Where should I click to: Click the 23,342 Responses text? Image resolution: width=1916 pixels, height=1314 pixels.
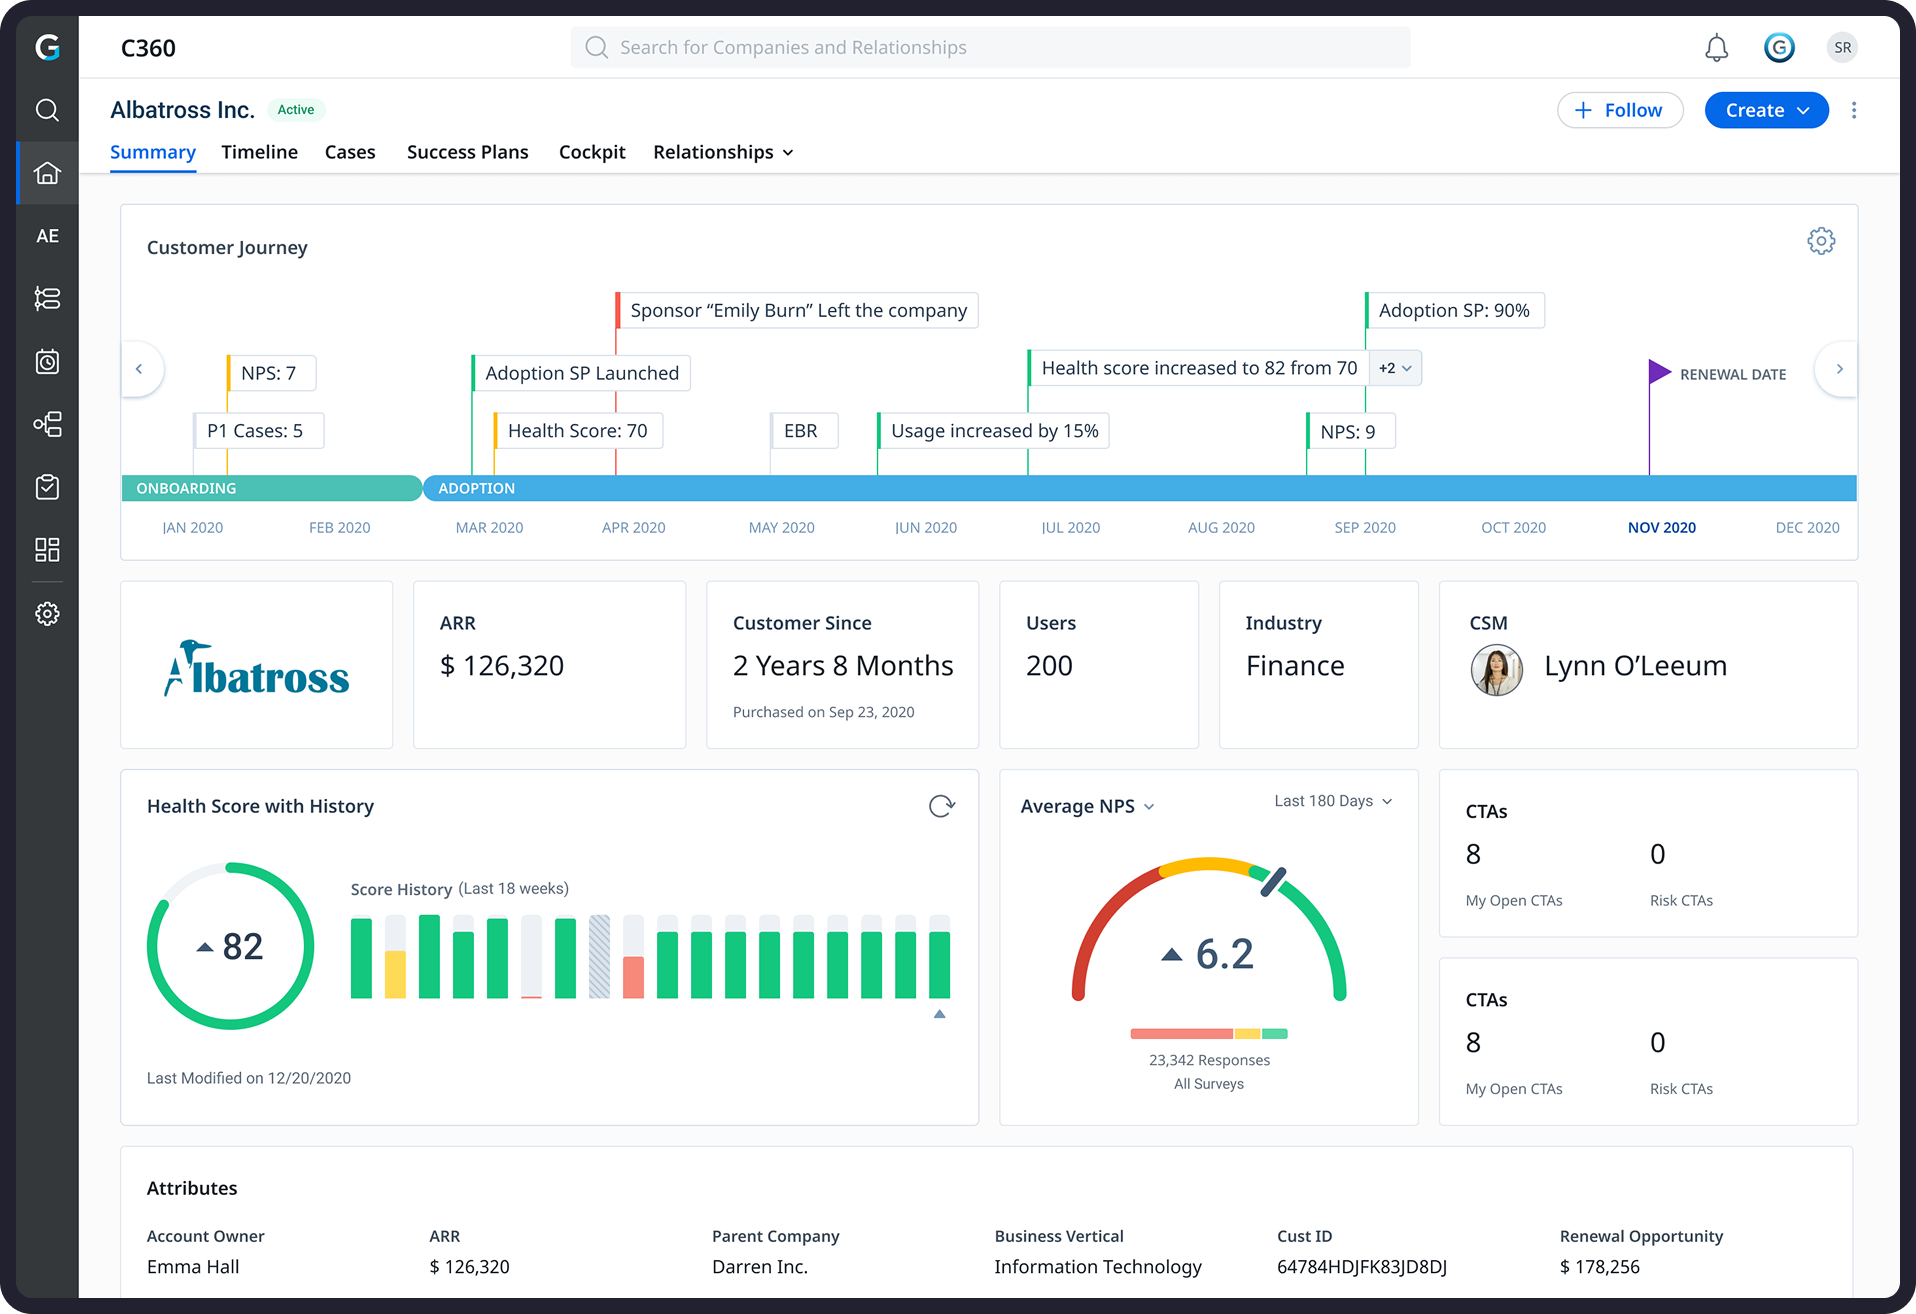pyautogui.click(x=1209, y=1060)
